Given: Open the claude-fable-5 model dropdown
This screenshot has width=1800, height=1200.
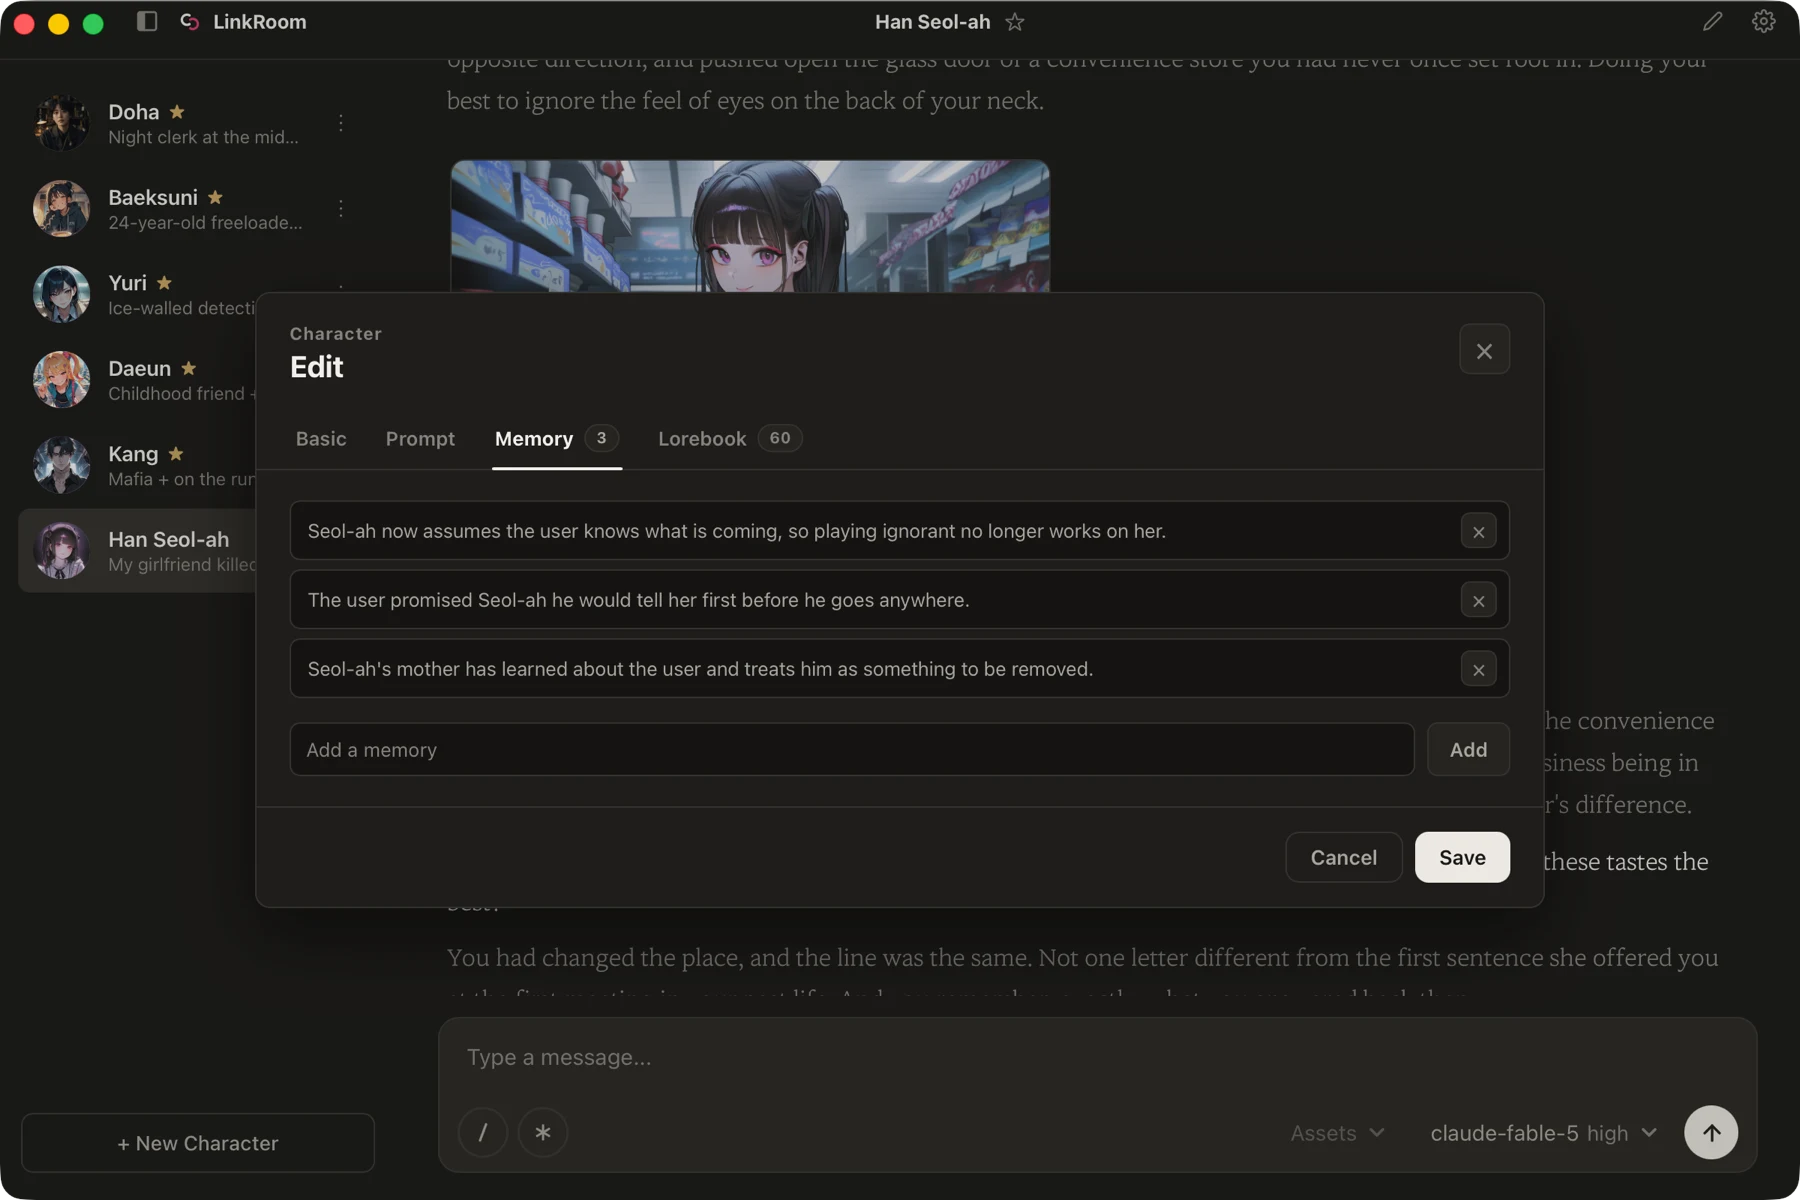Looking at the screenshot, I should (x=1544, y=1133).
